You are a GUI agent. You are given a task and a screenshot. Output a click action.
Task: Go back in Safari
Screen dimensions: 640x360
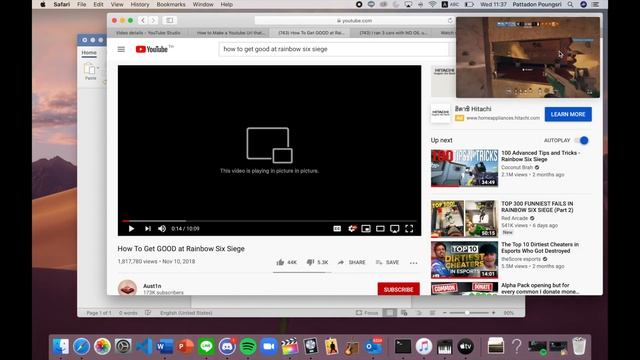pyautogui.click(x=143, y=20)
